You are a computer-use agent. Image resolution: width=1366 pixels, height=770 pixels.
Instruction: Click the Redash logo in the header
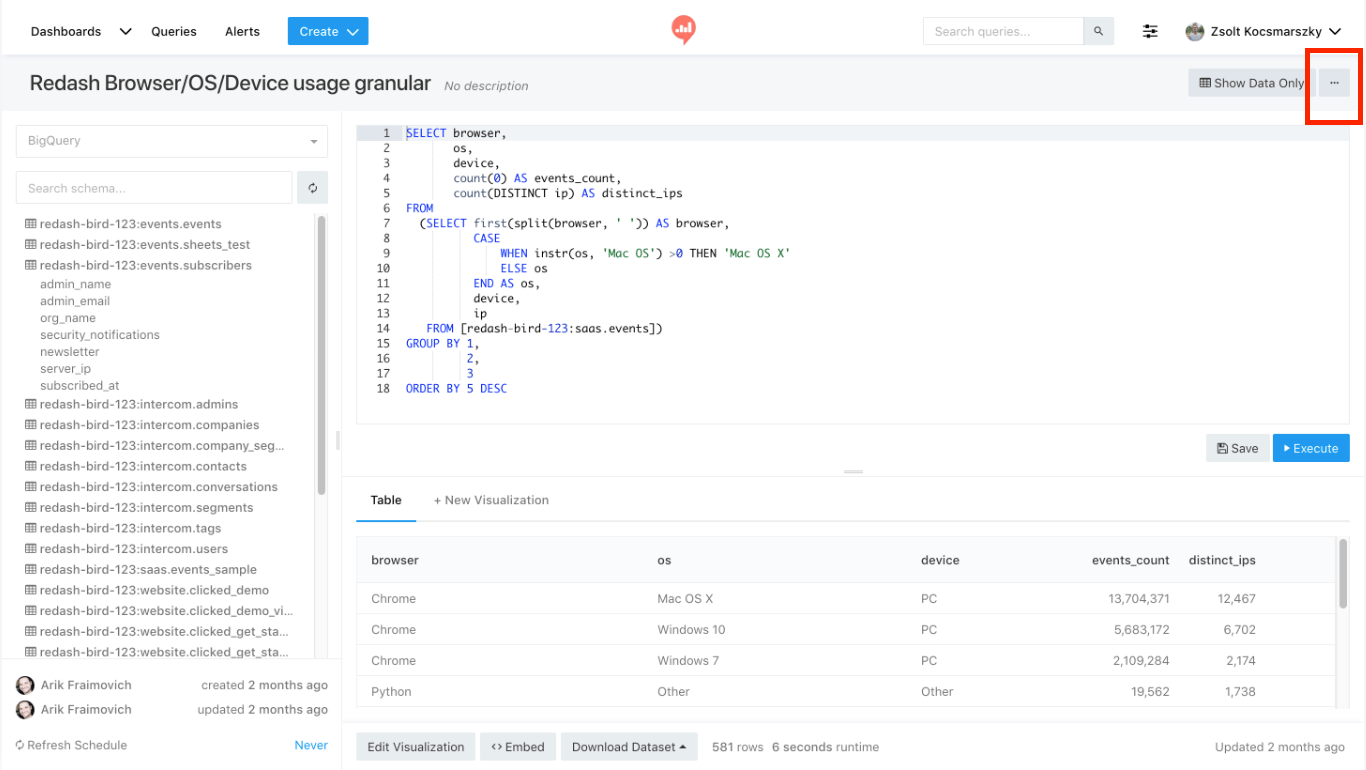tap(683, 30)
